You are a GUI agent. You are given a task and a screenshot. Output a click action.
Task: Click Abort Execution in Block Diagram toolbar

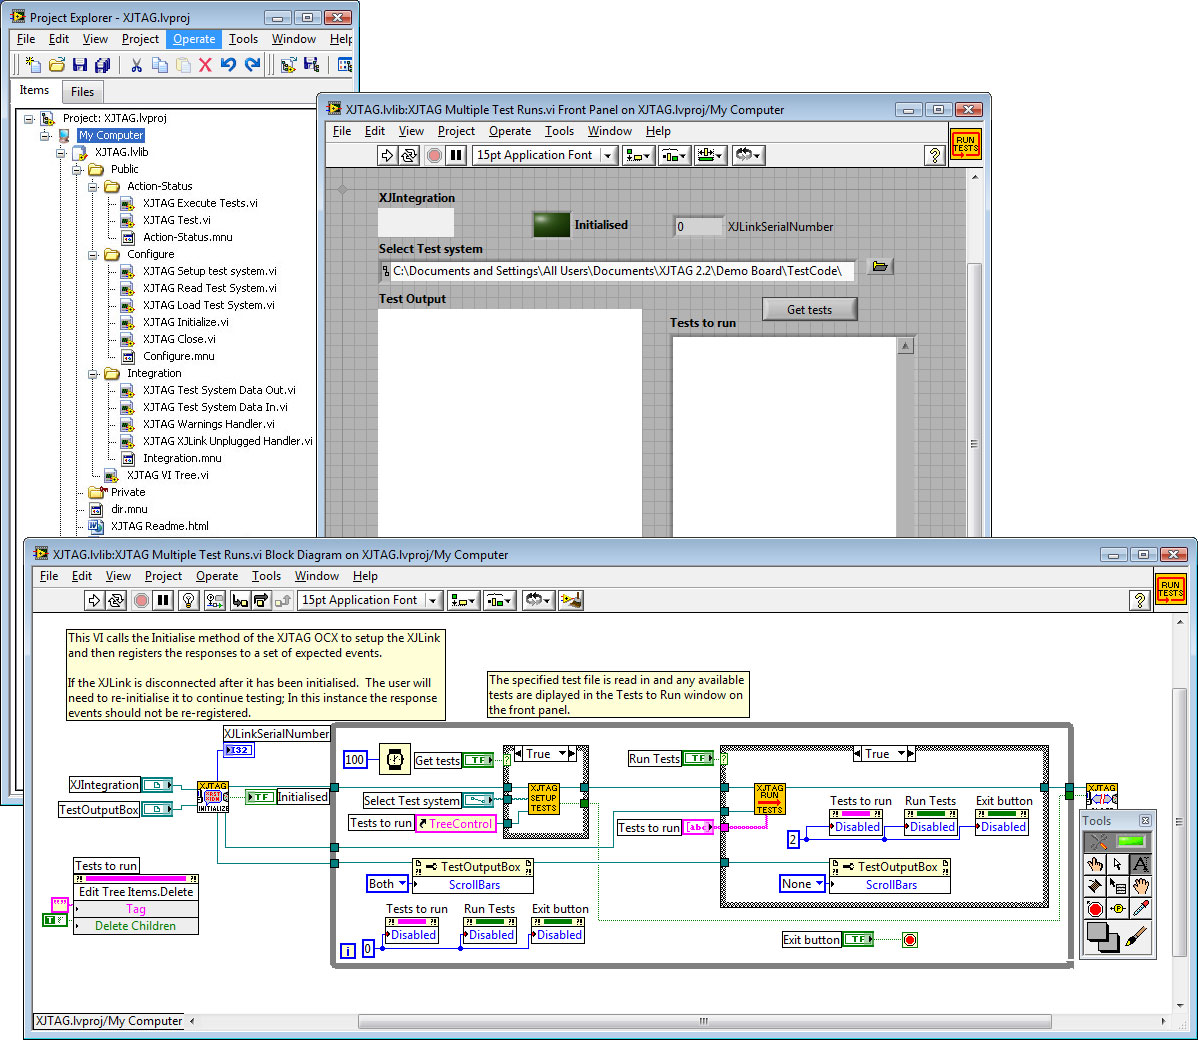tap(141, 601)
